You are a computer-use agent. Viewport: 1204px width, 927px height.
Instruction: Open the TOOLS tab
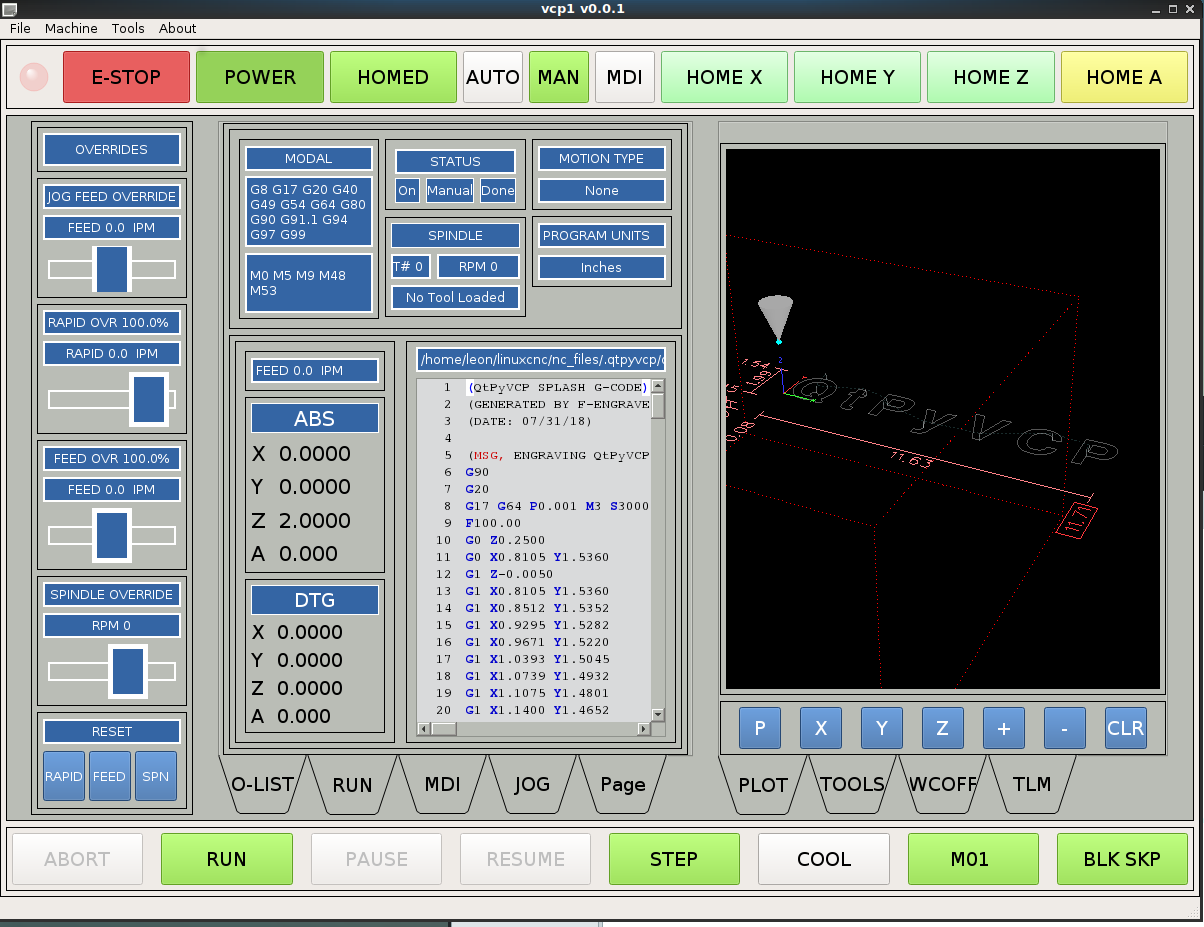pyautogui.click(x=852, y=784)
